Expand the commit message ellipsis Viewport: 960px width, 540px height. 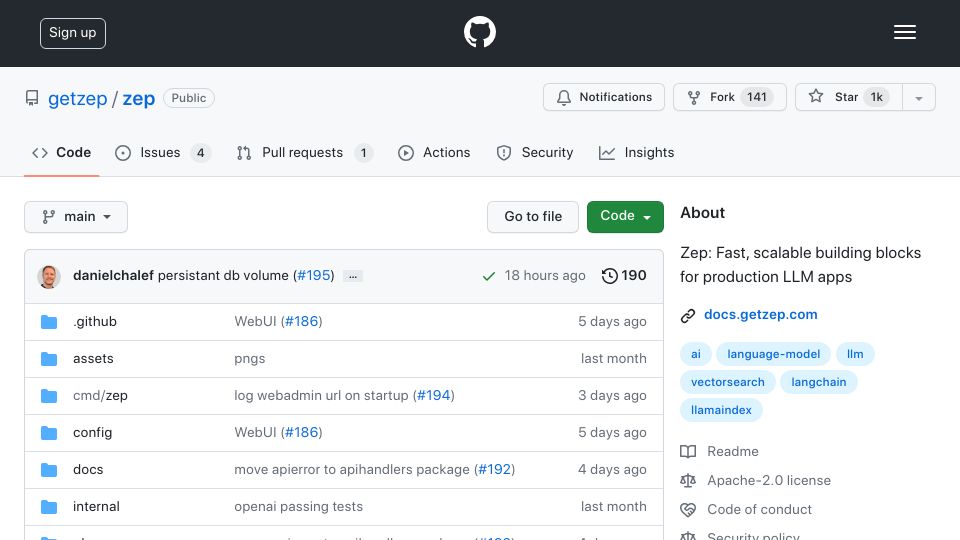(x=353, y=276)
